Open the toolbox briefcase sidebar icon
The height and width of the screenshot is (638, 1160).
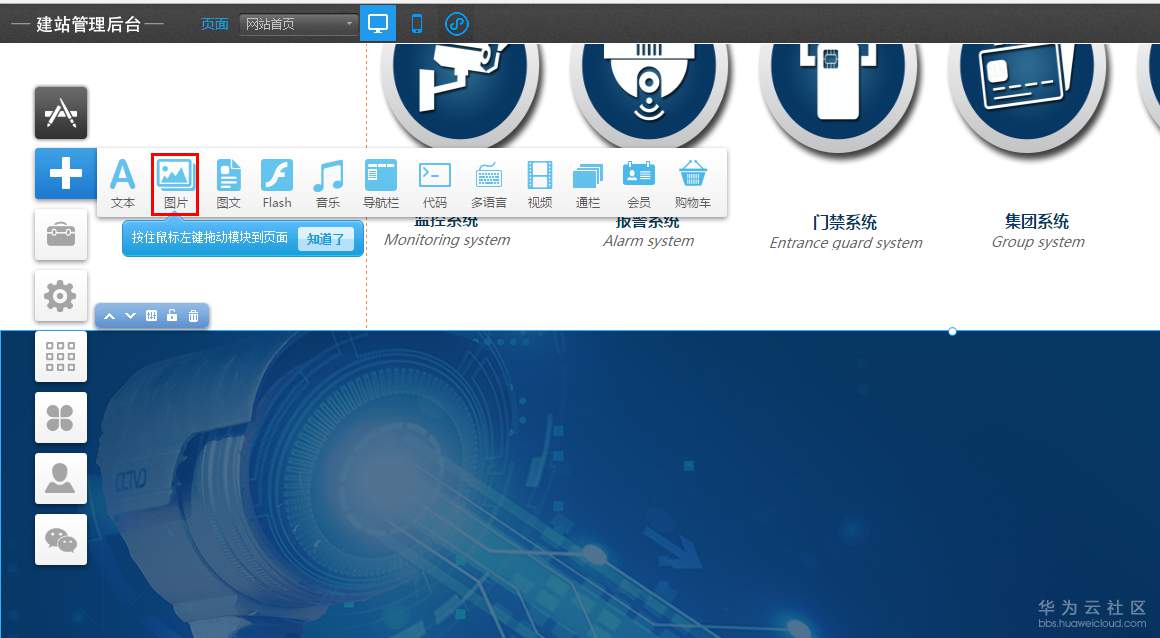coord(61,235)
